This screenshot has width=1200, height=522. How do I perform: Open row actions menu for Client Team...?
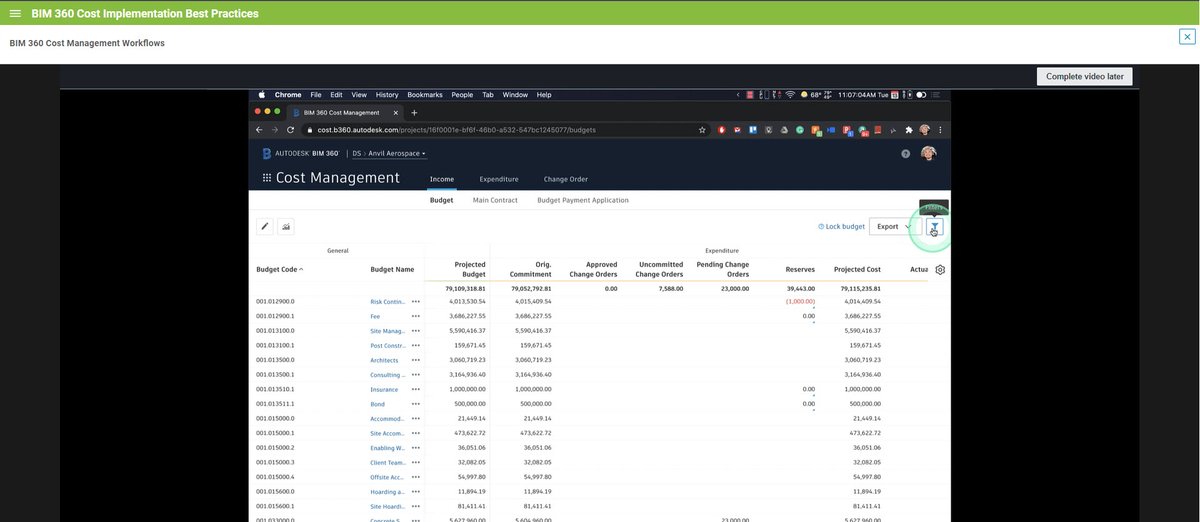415,463
